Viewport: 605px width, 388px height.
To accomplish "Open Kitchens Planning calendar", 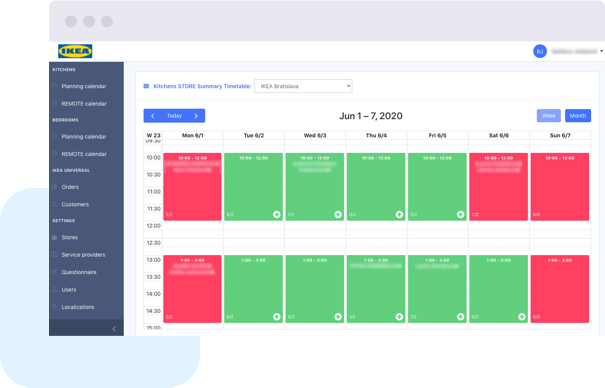I will (x=84, y=86).
